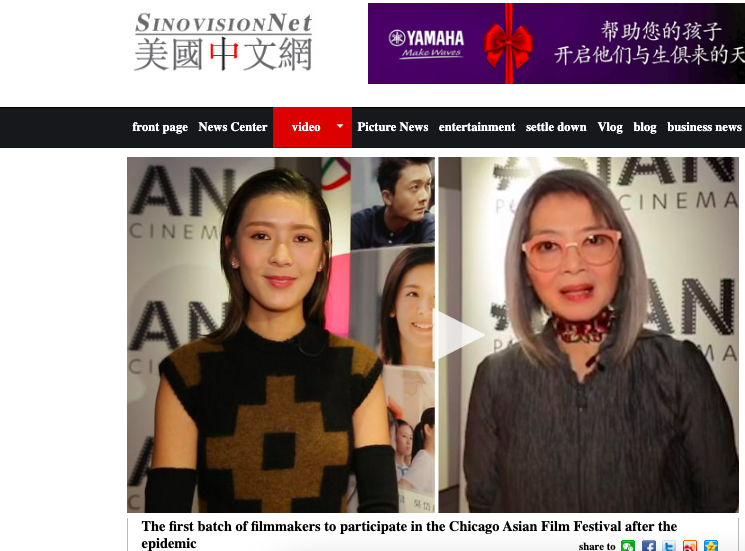Expand the video menu dropdown arrow
This screenshot has width=745, height=551.
coord(340,126)
